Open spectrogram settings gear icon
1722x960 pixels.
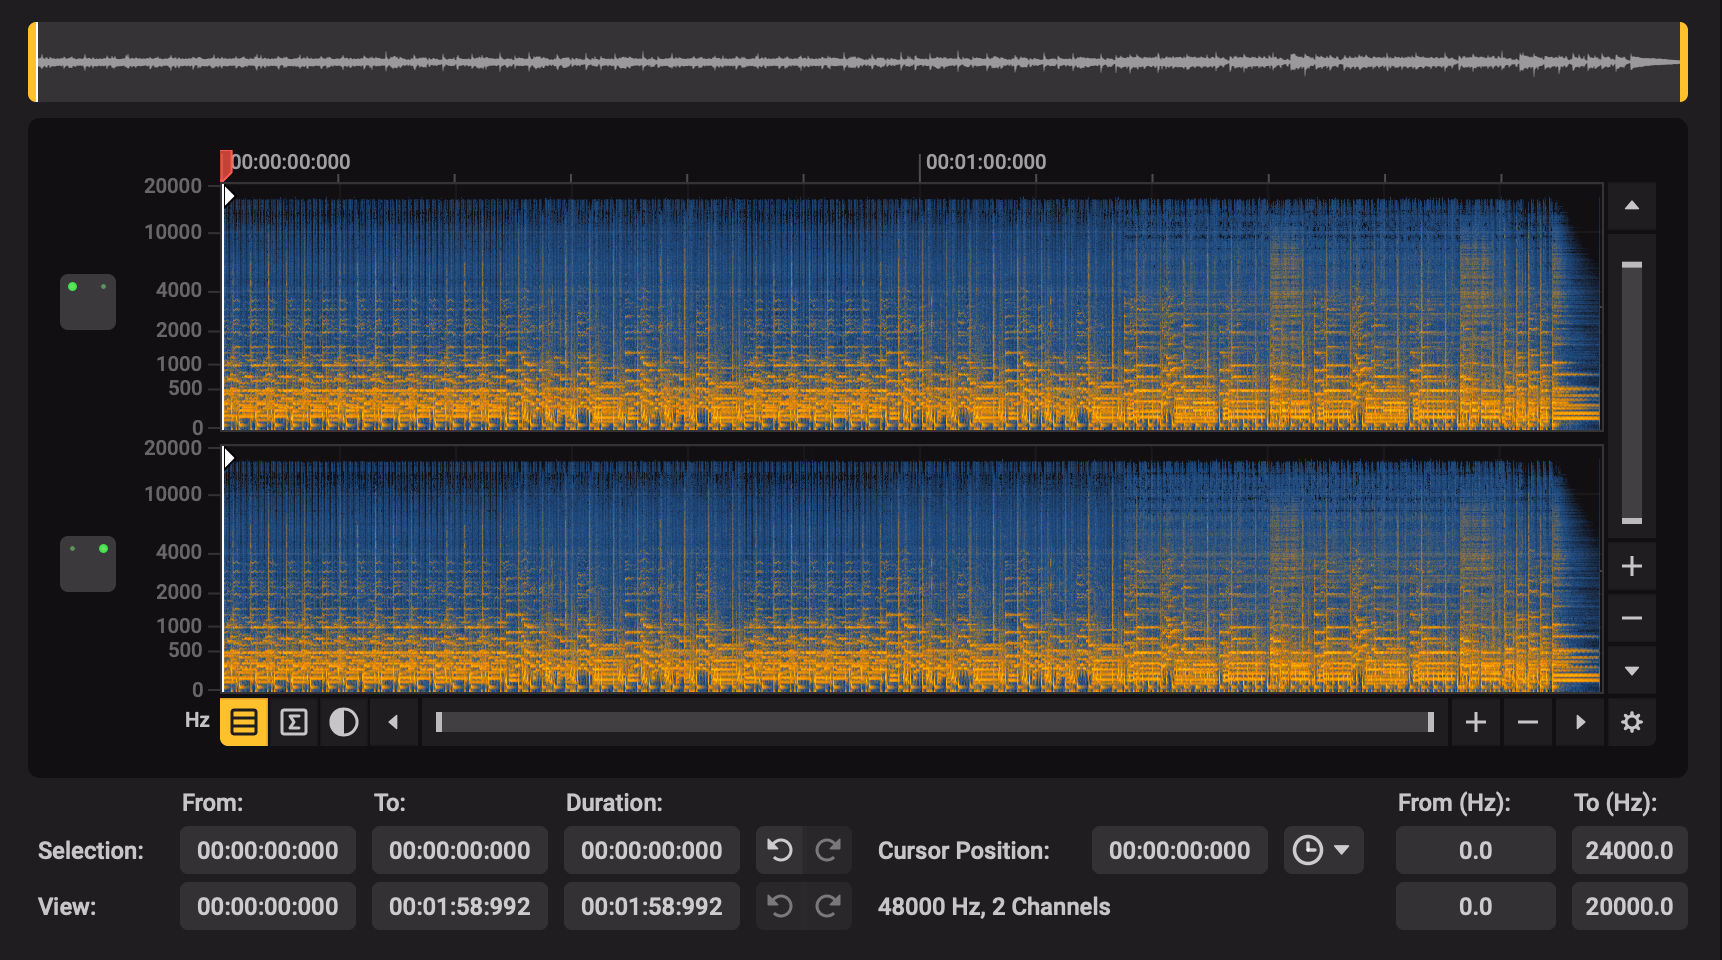(x=1632, y=722)
